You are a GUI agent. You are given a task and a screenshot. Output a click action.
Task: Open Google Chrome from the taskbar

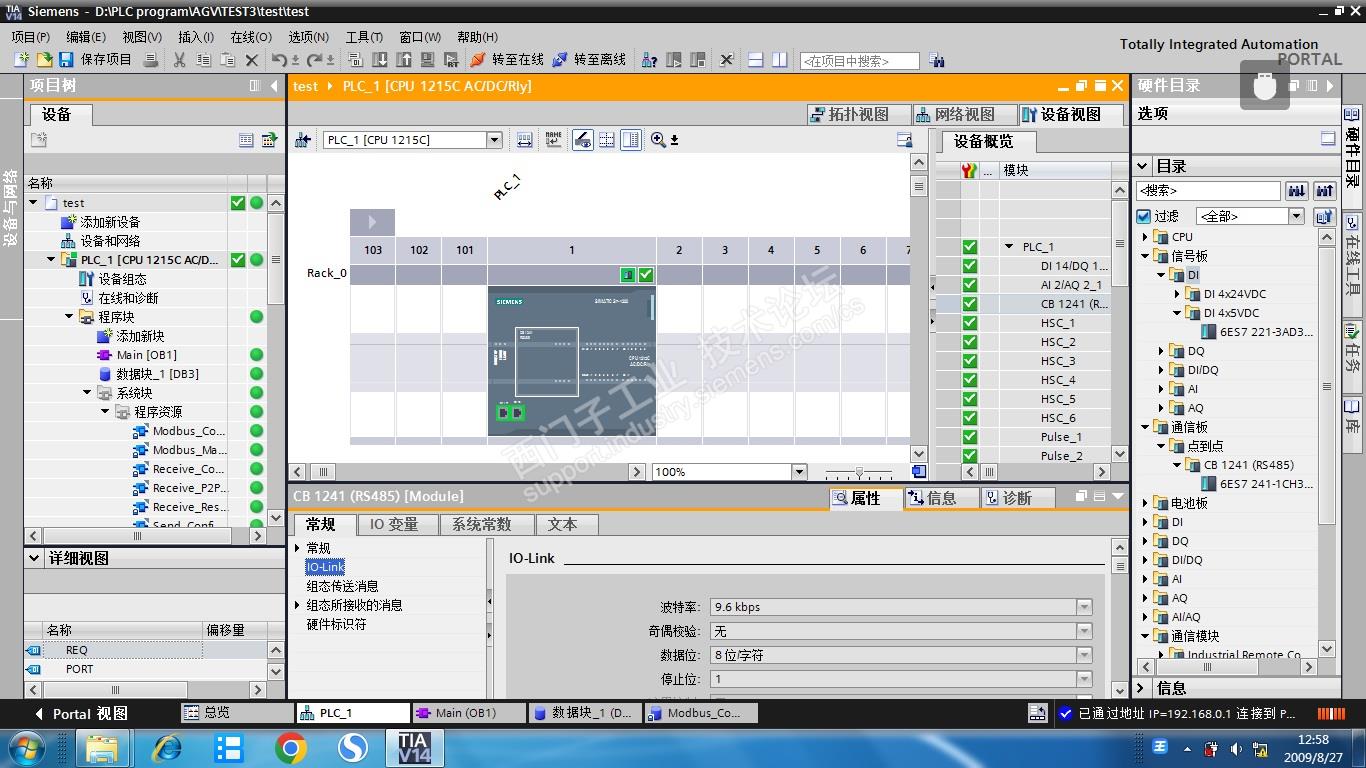pos(291,747)
